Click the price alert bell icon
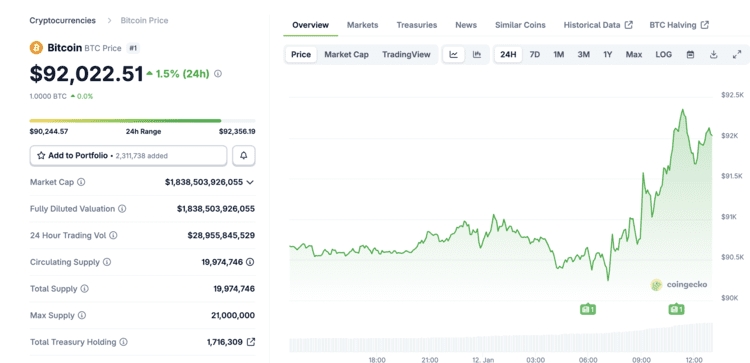 (244, 156)
